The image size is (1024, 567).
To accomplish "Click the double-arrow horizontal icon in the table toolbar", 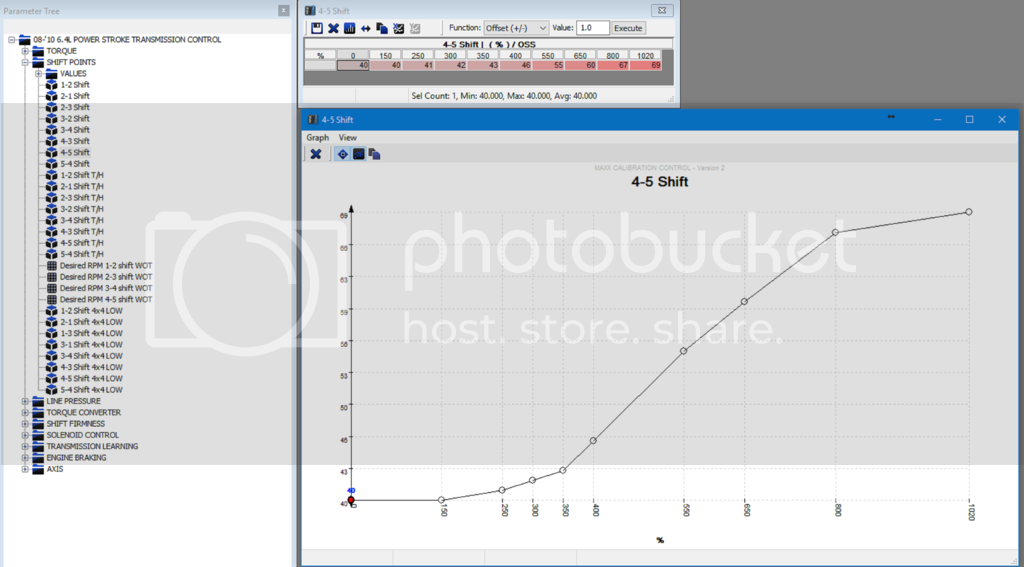I will tap(366, 28).
